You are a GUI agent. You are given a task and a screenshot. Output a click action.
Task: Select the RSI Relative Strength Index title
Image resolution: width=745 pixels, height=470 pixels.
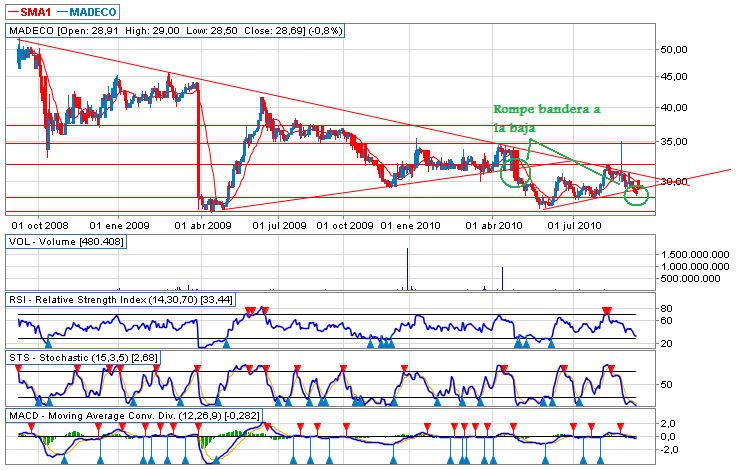[121, 300]
